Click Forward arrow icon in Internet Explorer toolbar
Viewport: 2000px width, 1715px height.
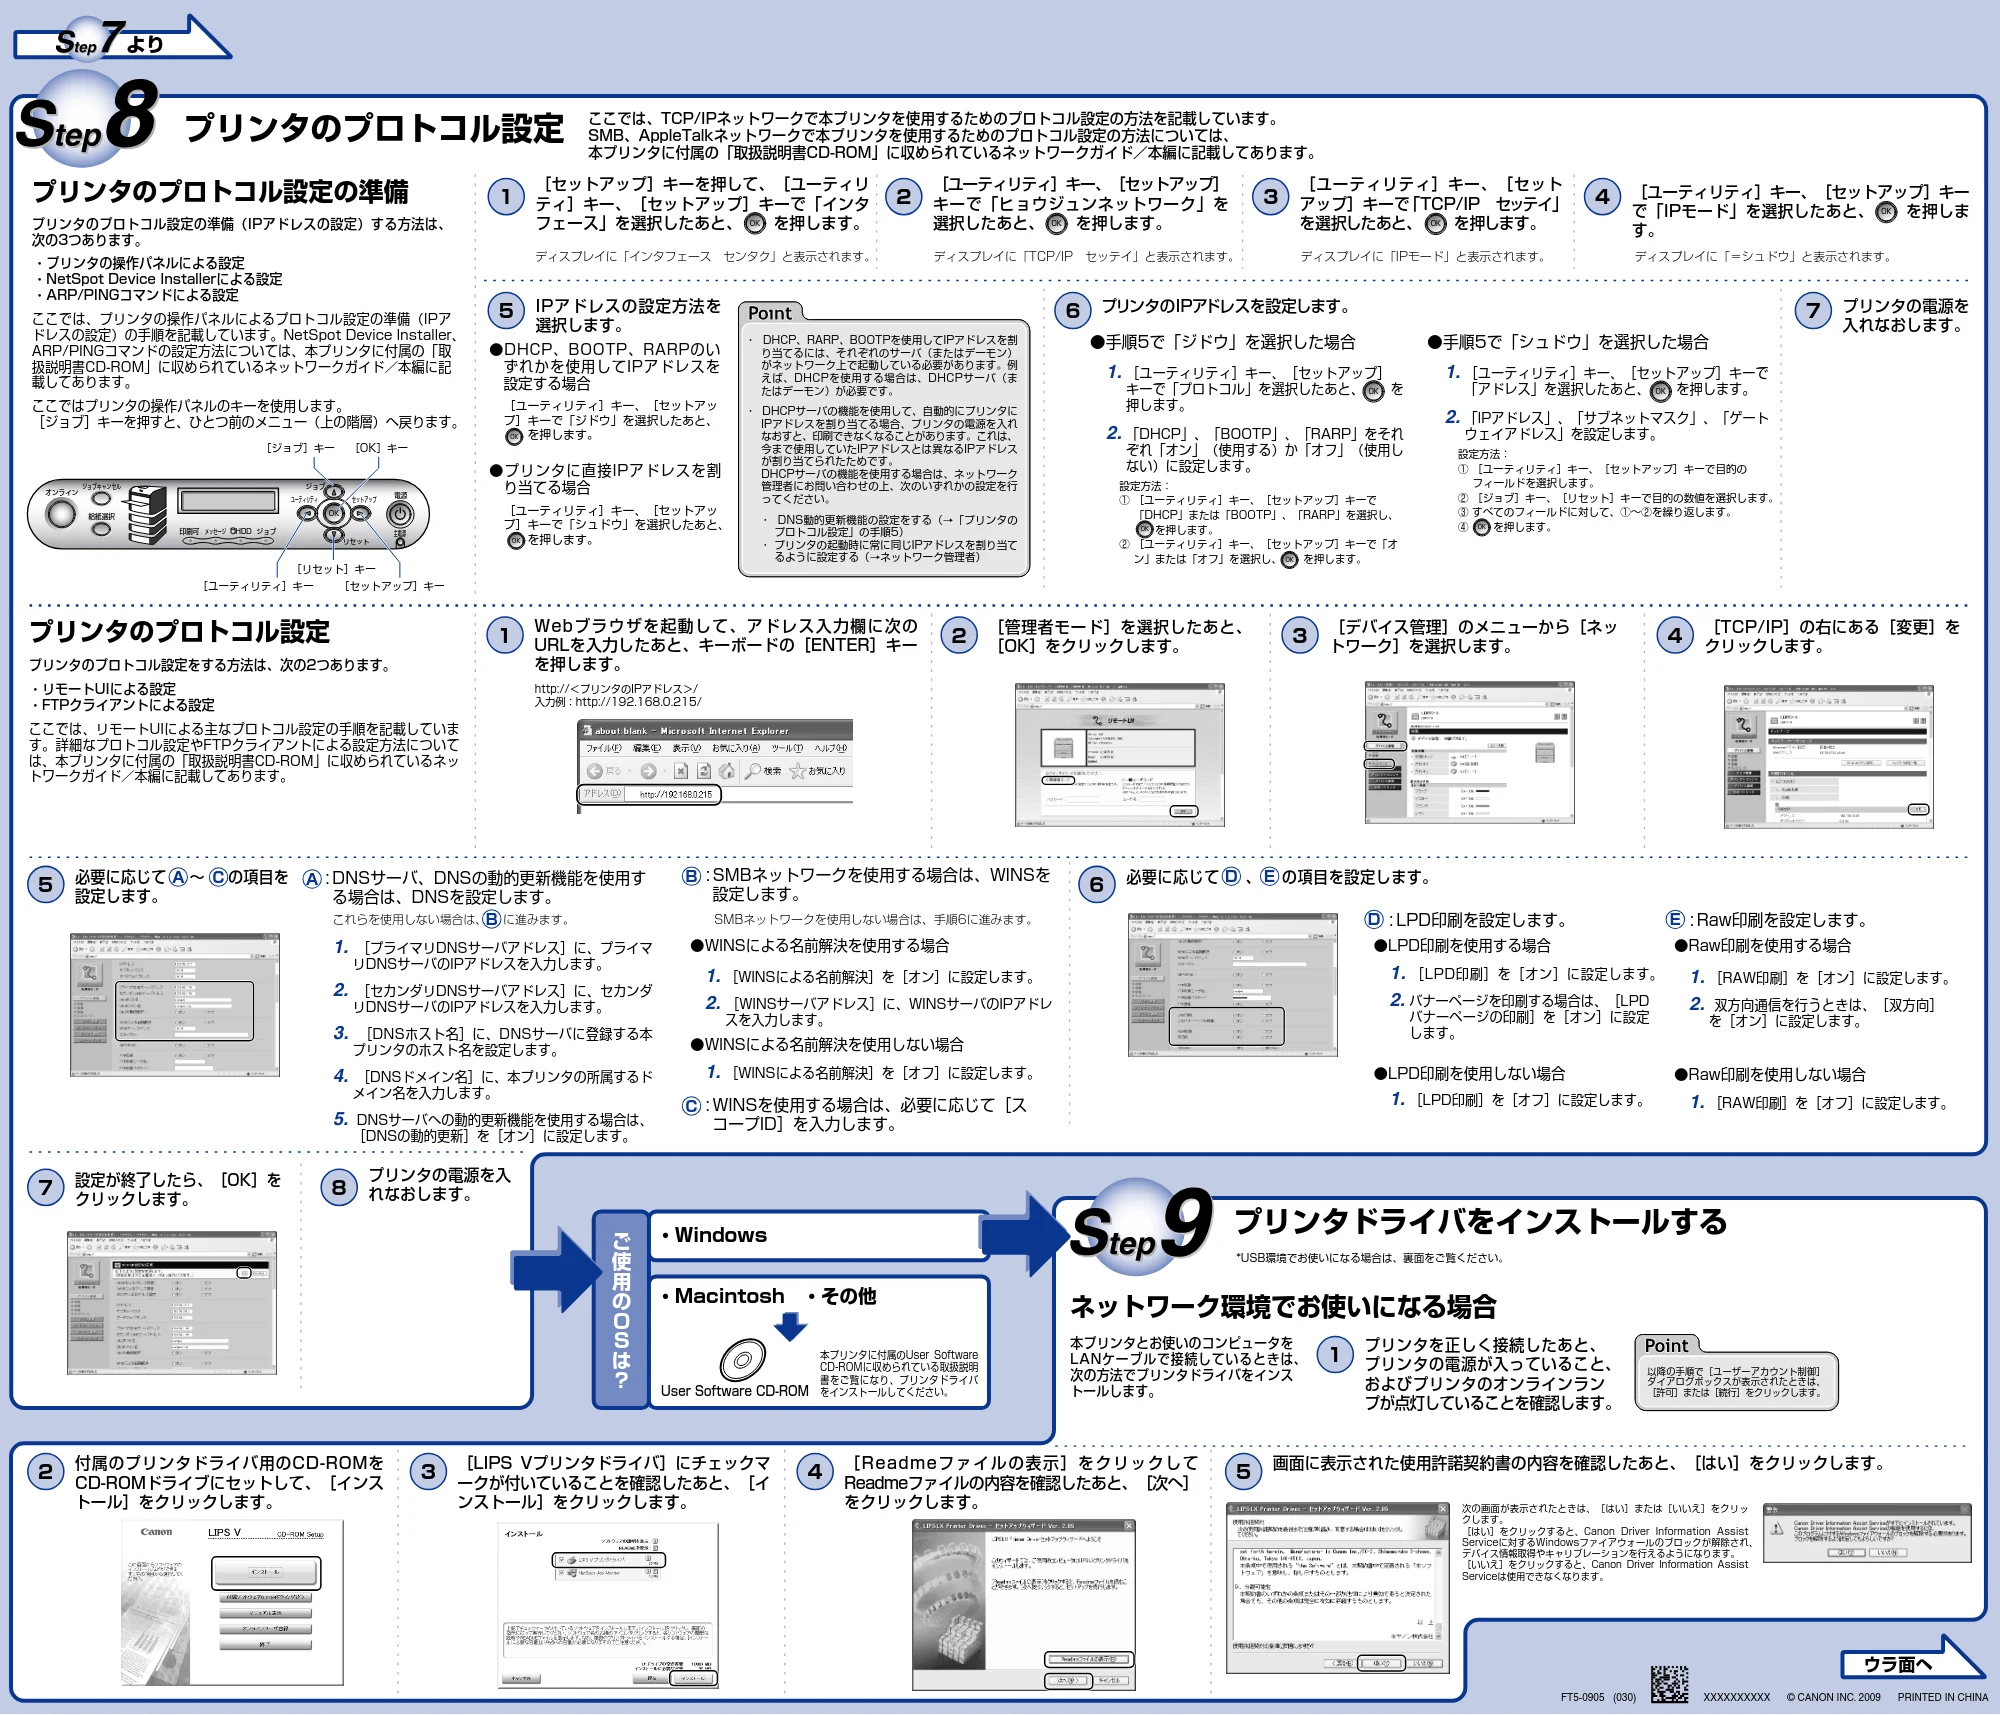click(649, 771)
